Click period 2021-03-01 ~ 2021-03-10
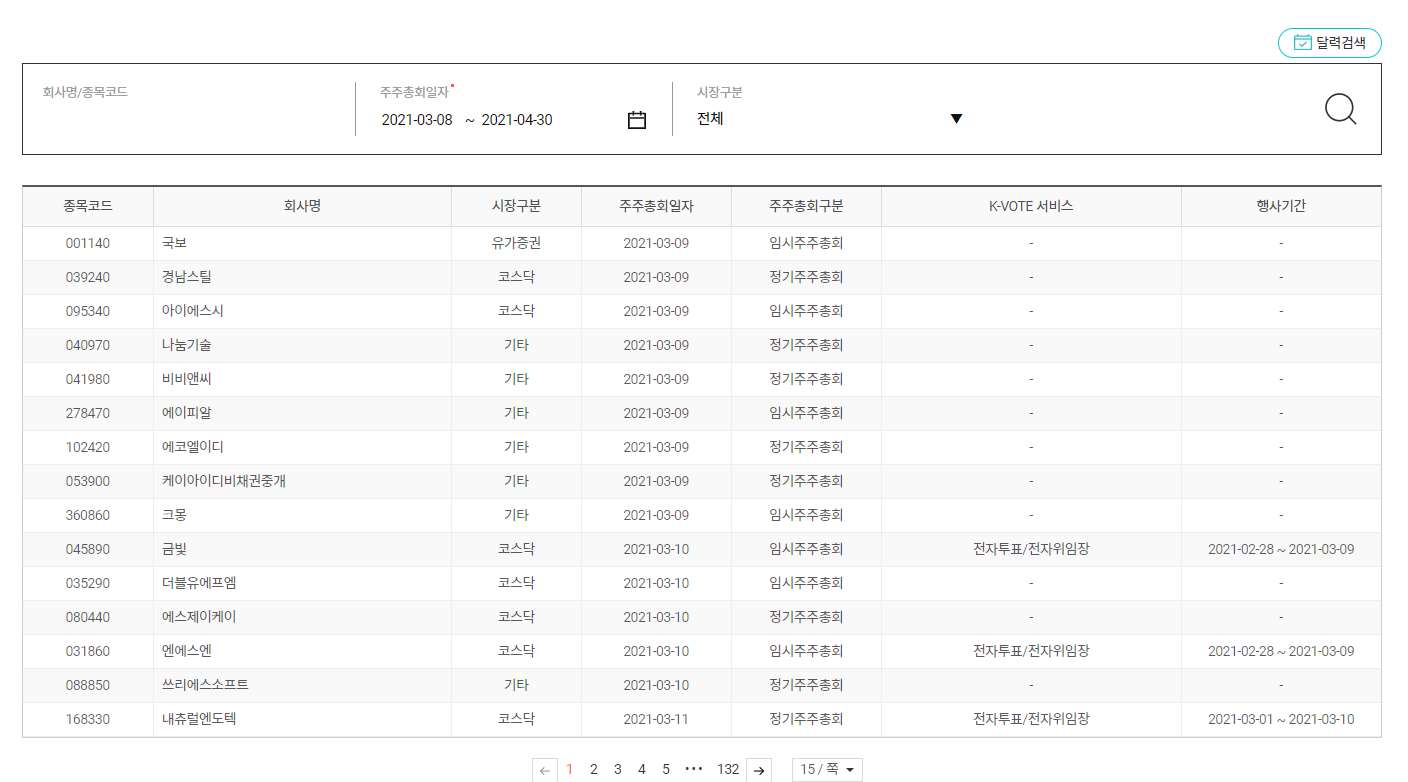 point(1281,719)
